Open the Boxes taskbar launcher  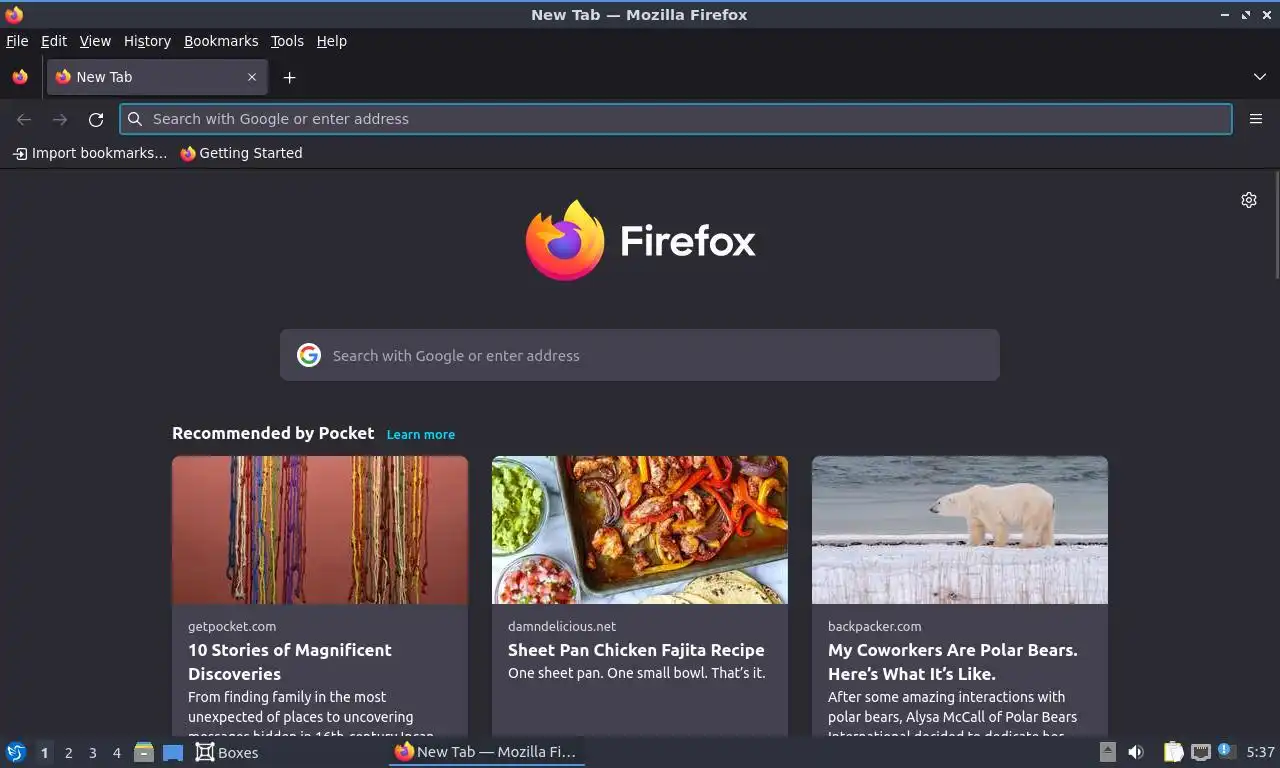point(227,752)
